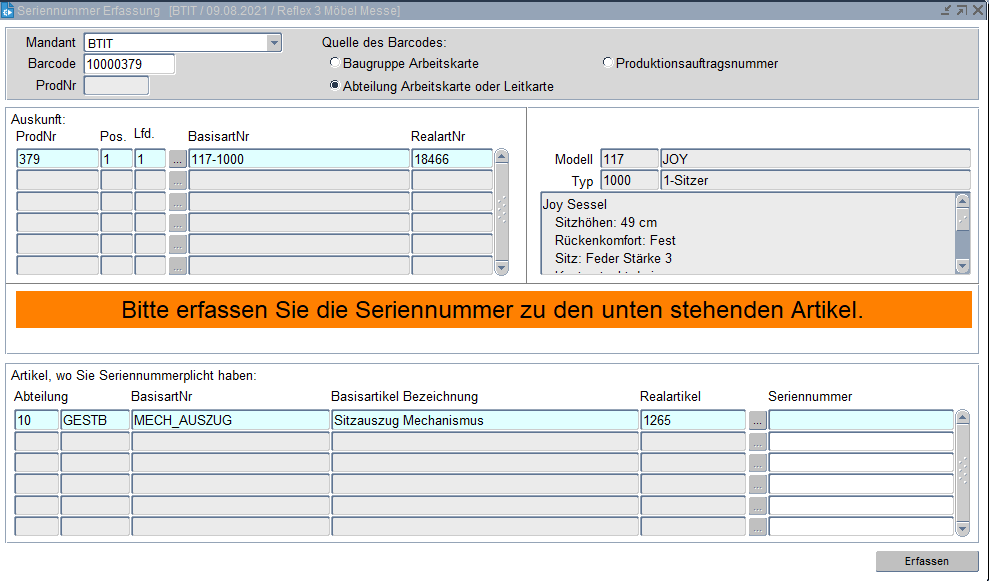Click the RealartNr field showing 18466

(451, 159)
